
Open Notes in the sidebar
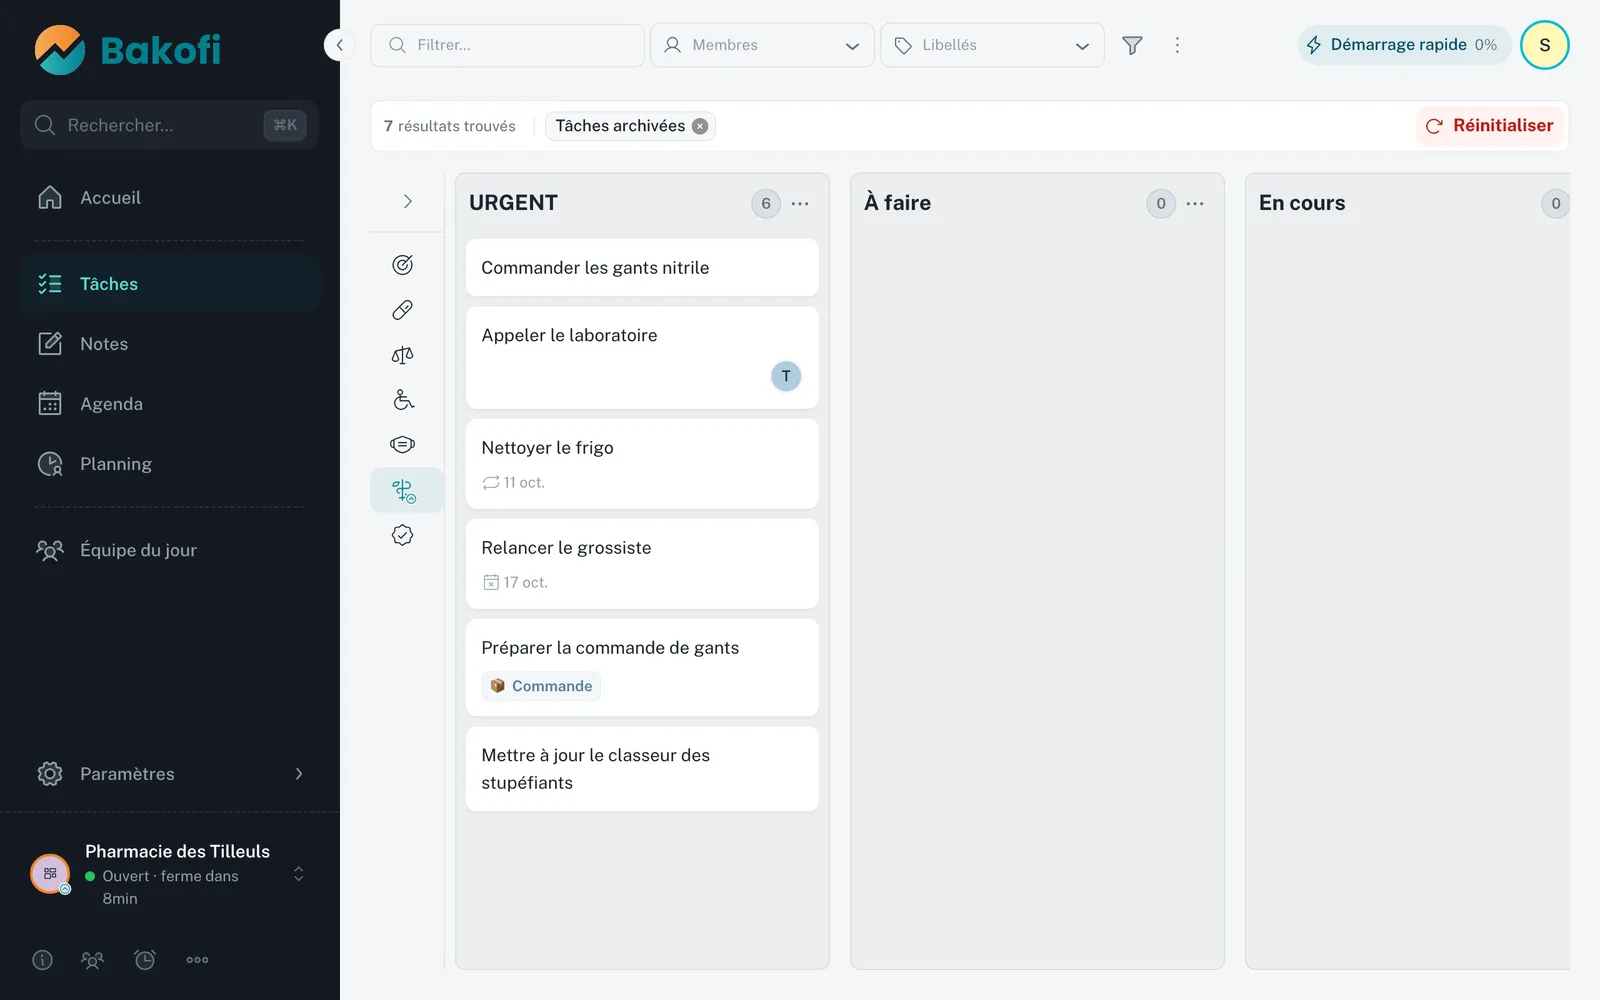pyautogui.click(x=170, y=344)
